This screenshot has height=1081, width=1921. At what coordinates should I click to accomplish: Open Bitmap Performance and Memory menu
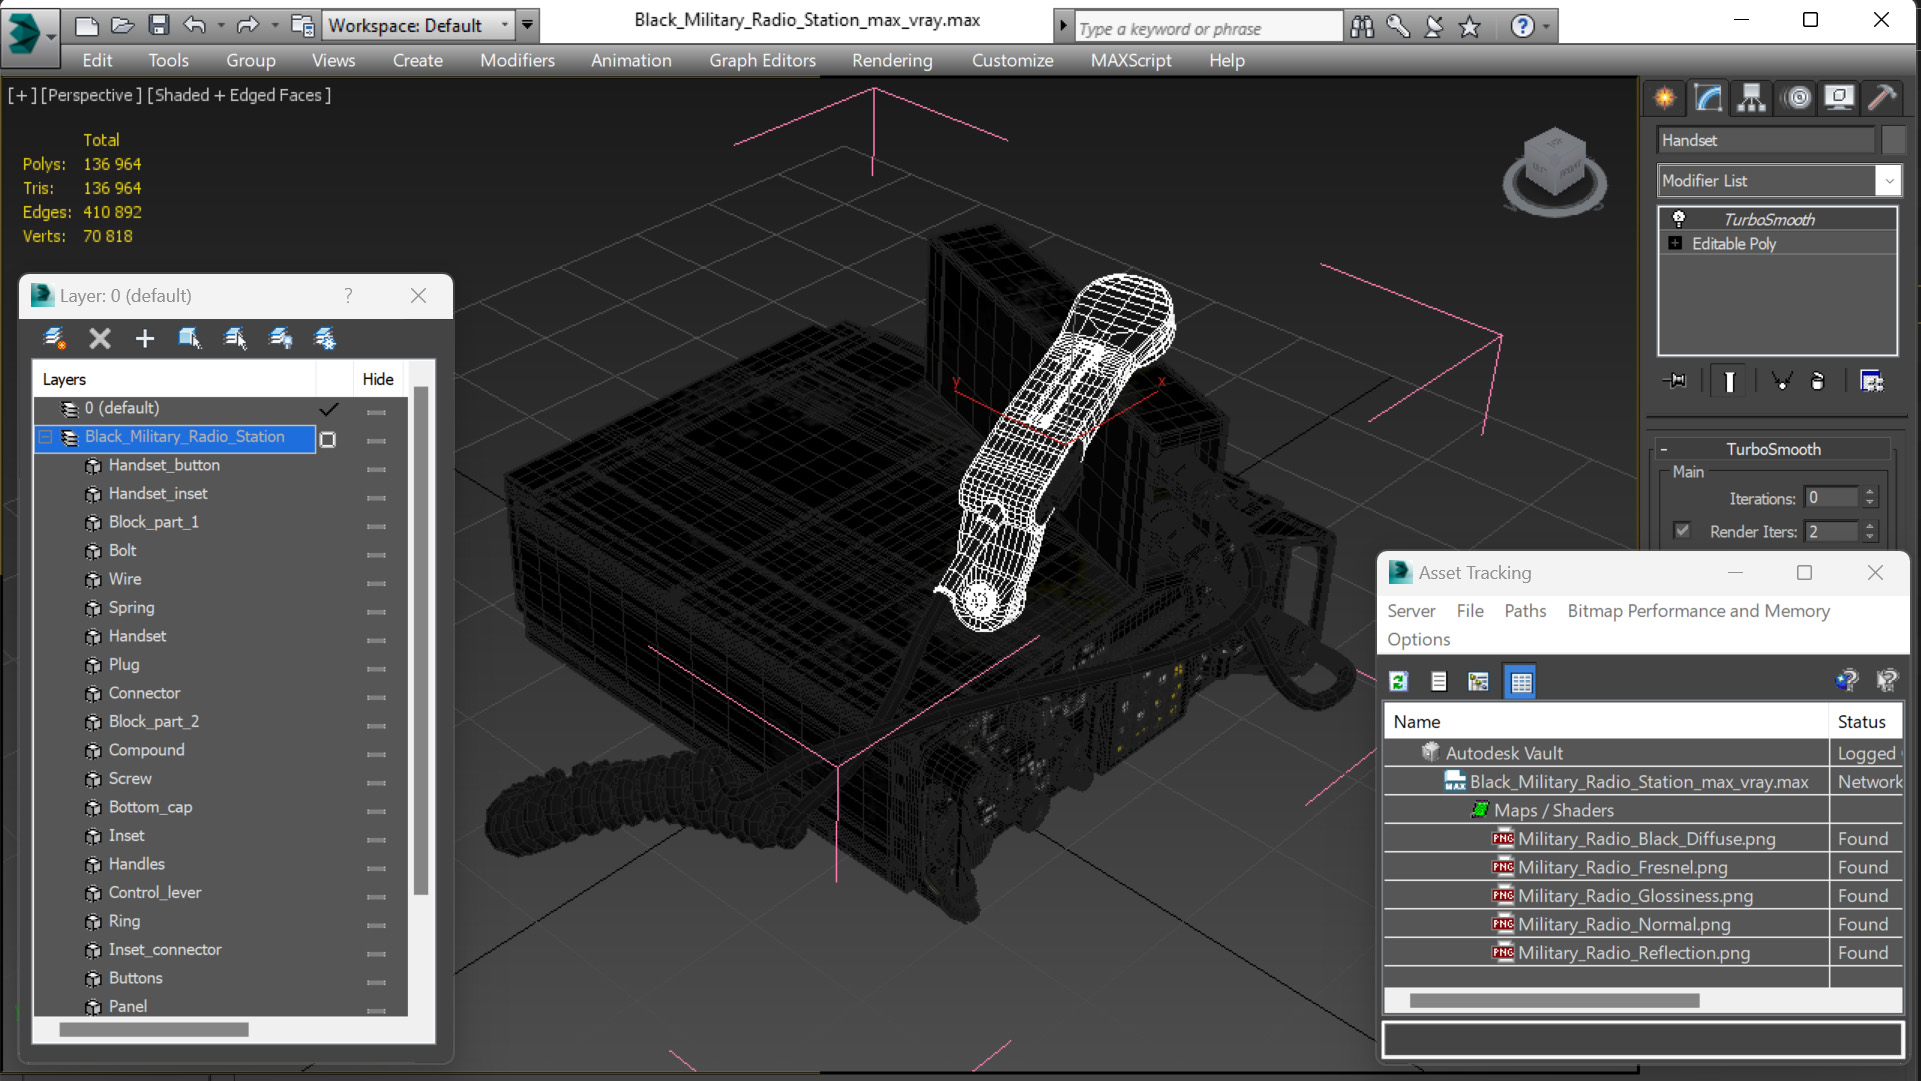[x=1698, y=611]
